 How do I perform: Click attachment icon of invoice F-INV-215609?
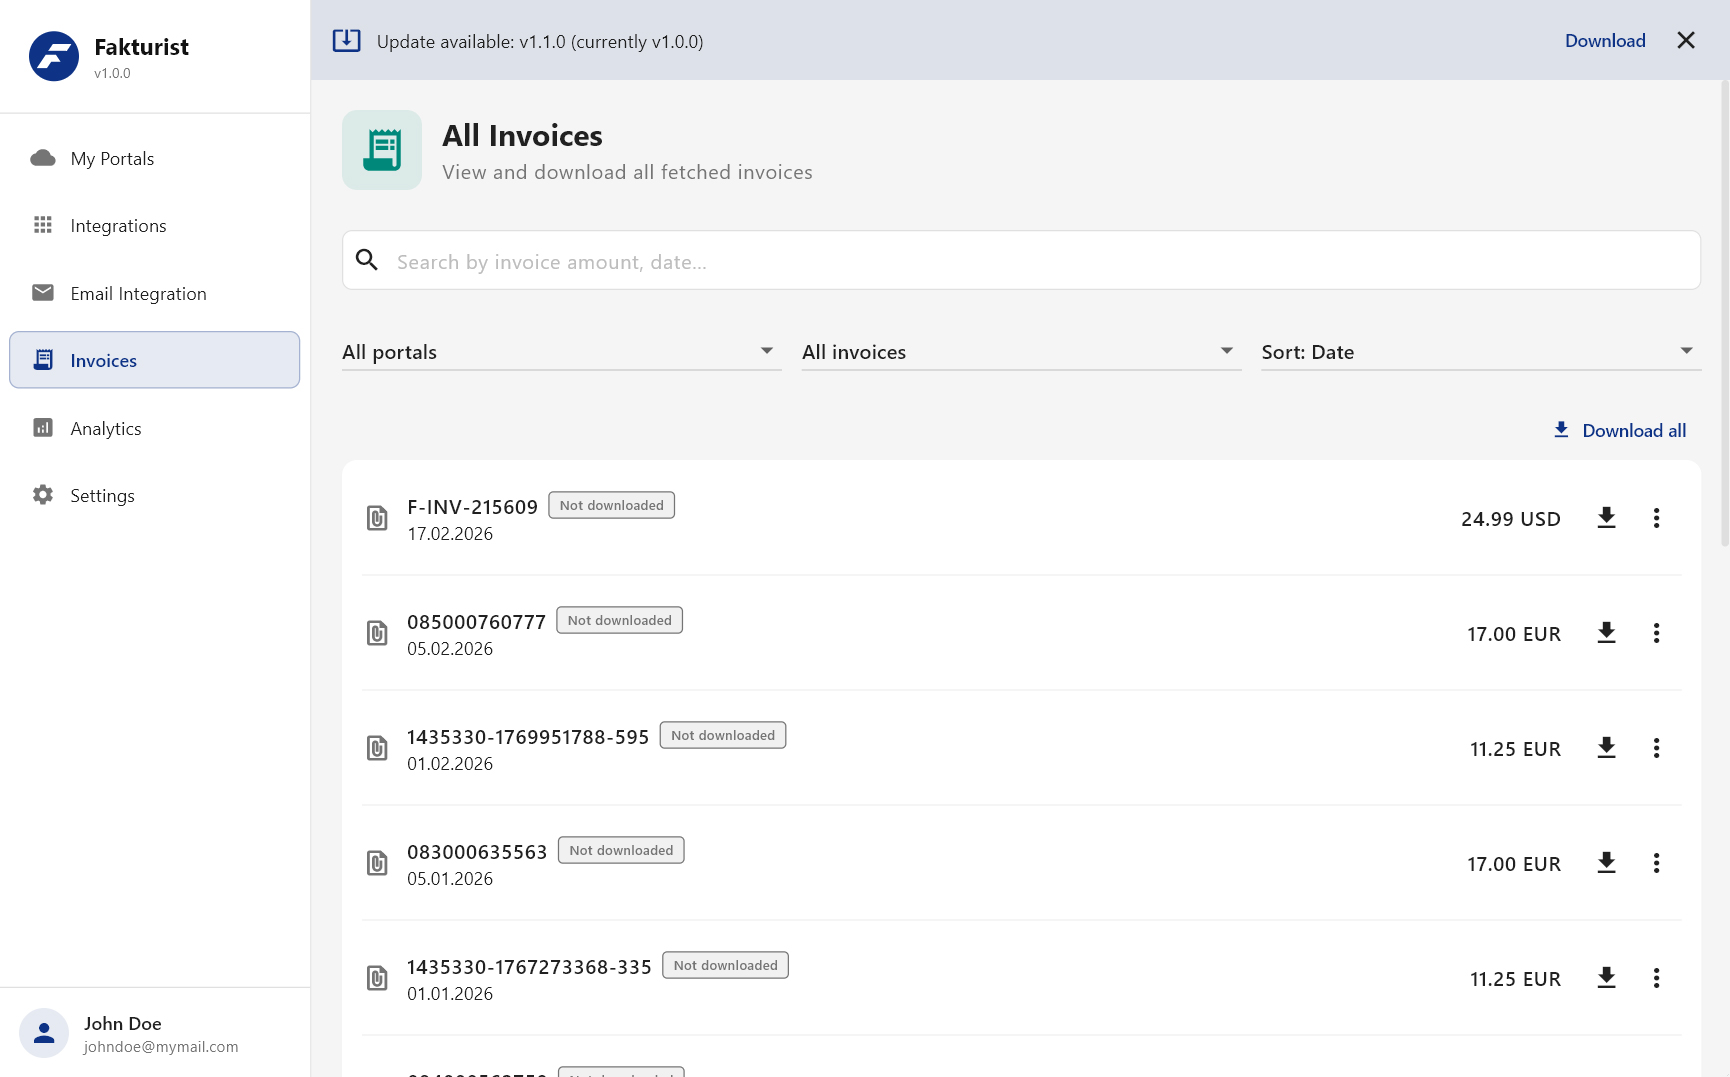coord(377,518)
